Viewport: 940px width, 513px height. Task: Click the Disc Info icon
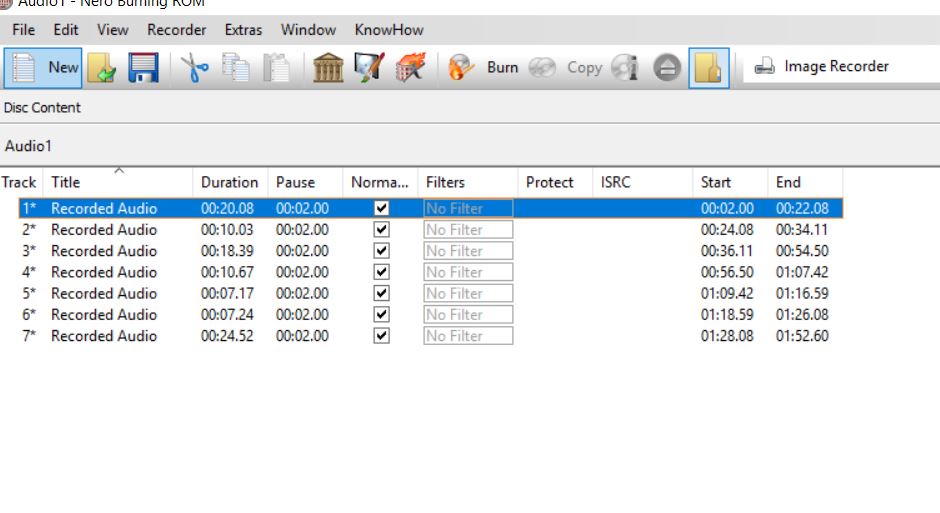[x=626, y=68]
